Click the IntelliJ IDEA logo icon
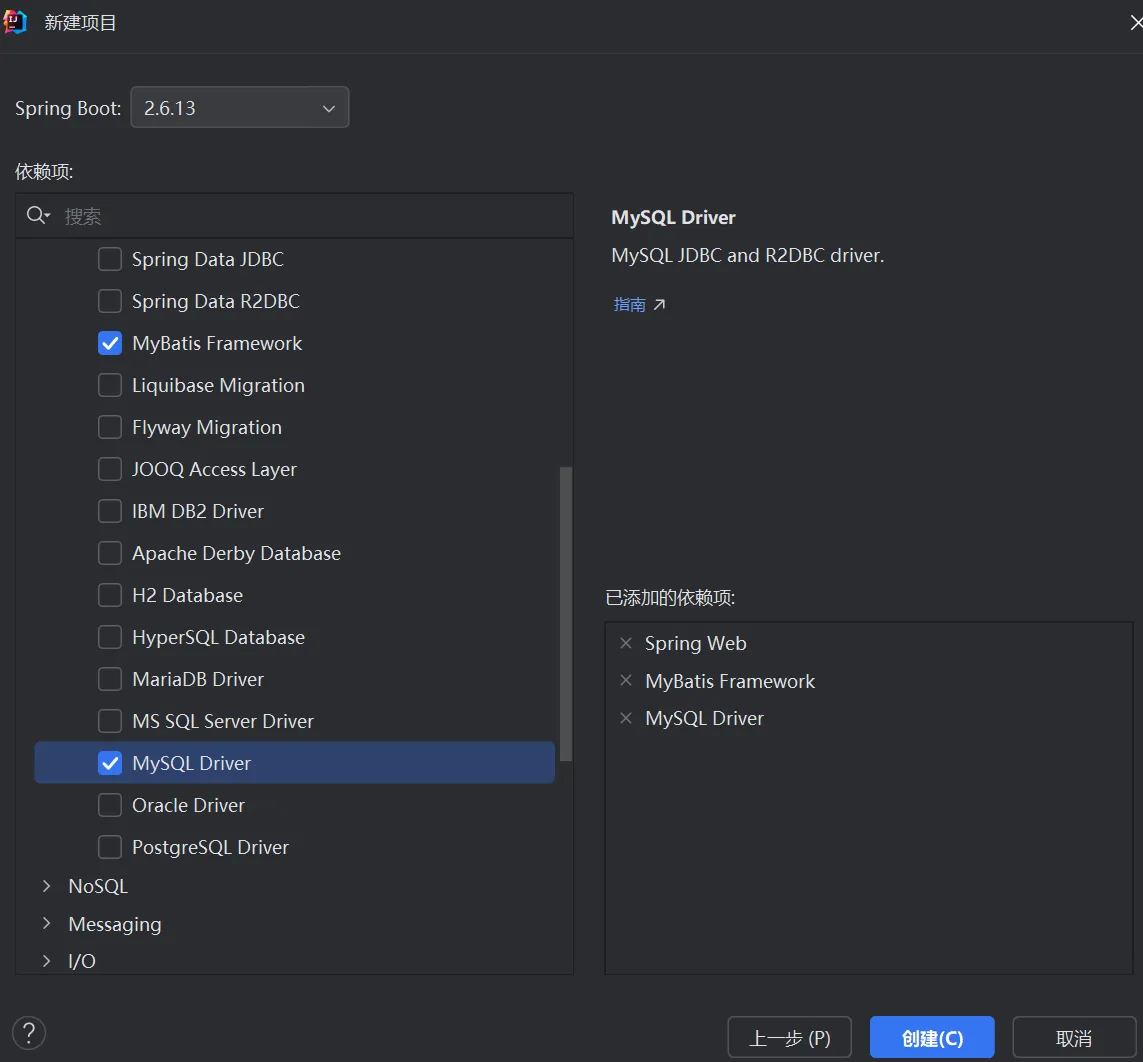Screen dimensions: 1143x1062 (x=15, y=22)
